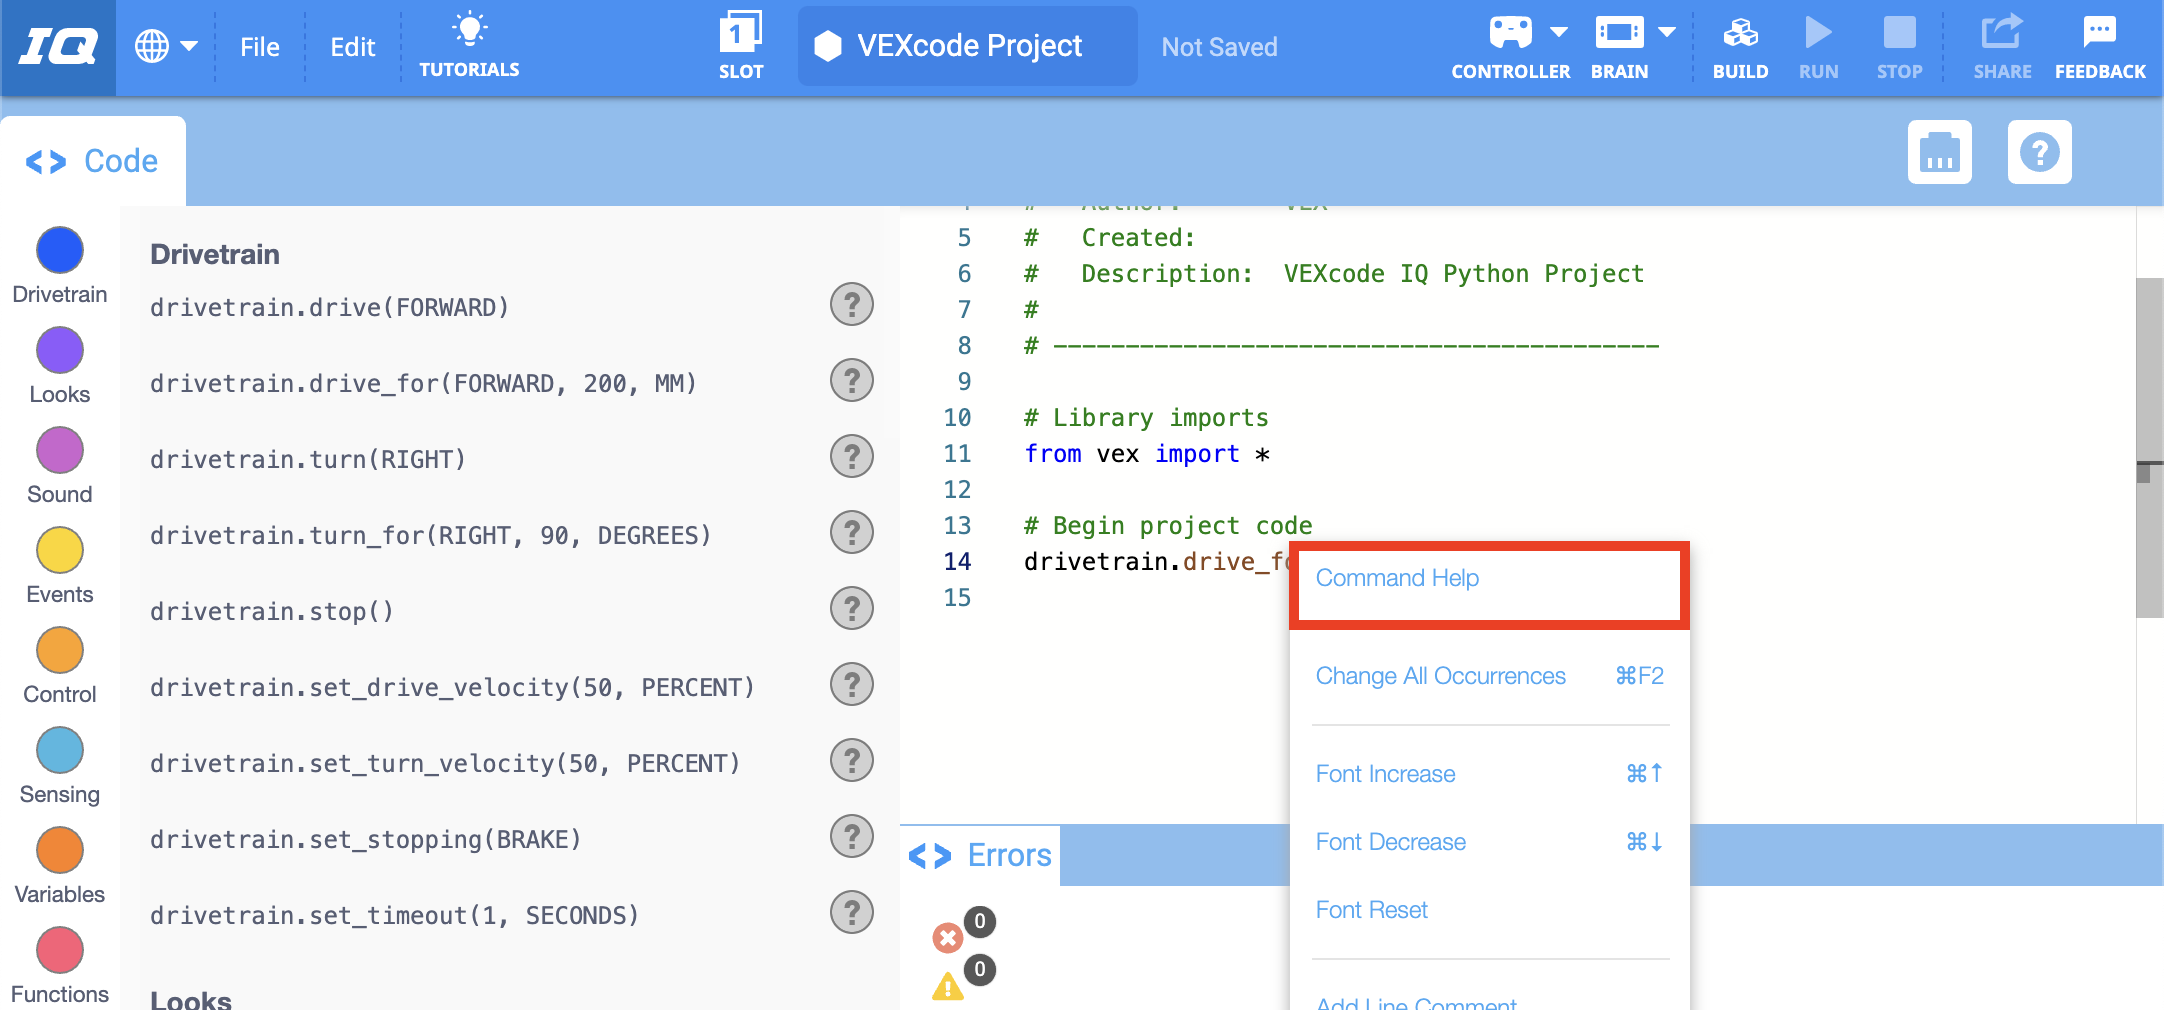Expand the Brain dropdown arrow

[1667, 32]
